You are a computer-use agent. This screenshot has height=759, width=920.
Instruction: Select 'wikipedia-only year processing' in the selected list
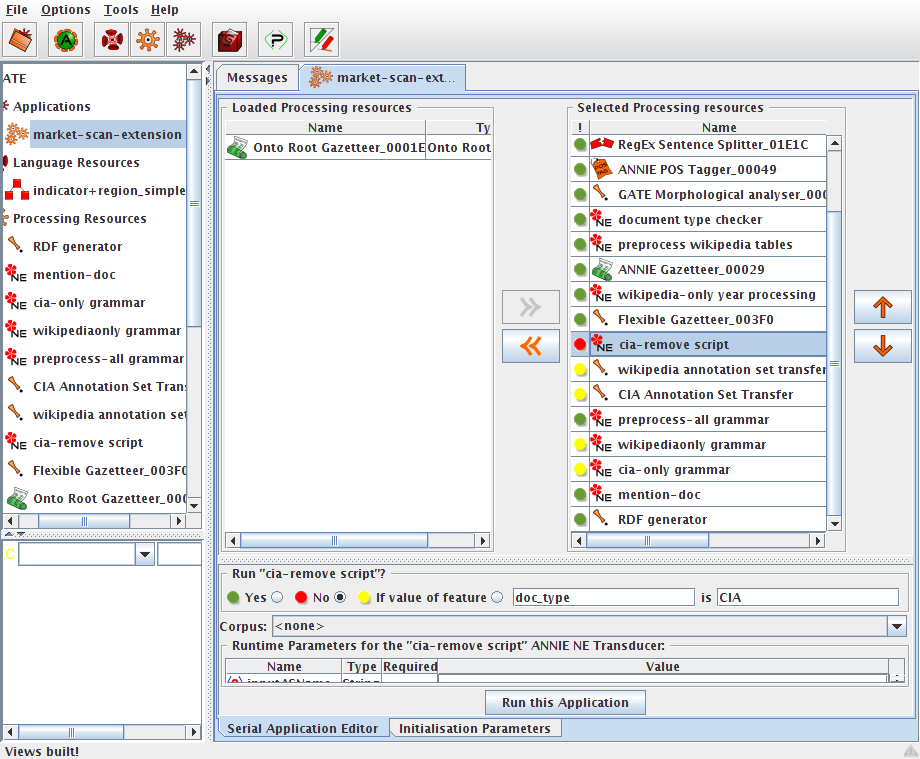tap(708, 294)
